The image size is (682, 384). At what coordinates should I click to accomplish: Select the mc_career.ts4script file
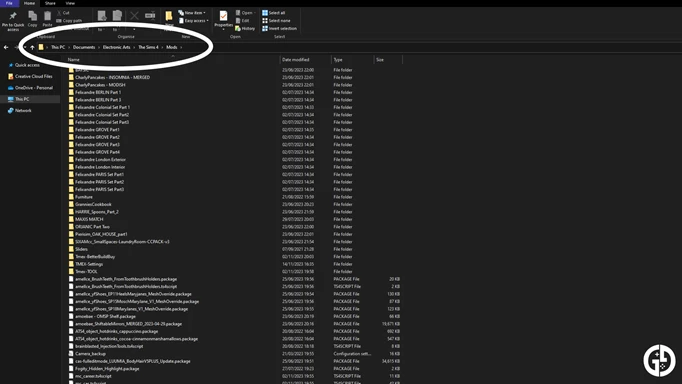tap(93, 376)
